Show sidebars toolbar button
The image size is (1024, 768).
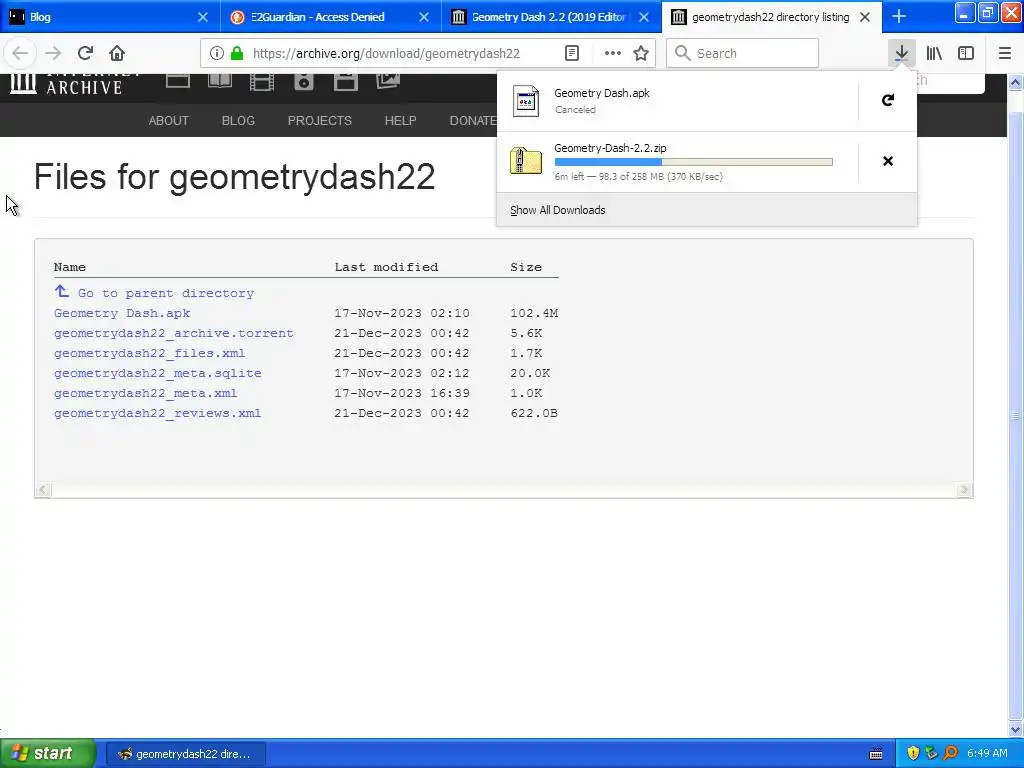click(966, 53)
